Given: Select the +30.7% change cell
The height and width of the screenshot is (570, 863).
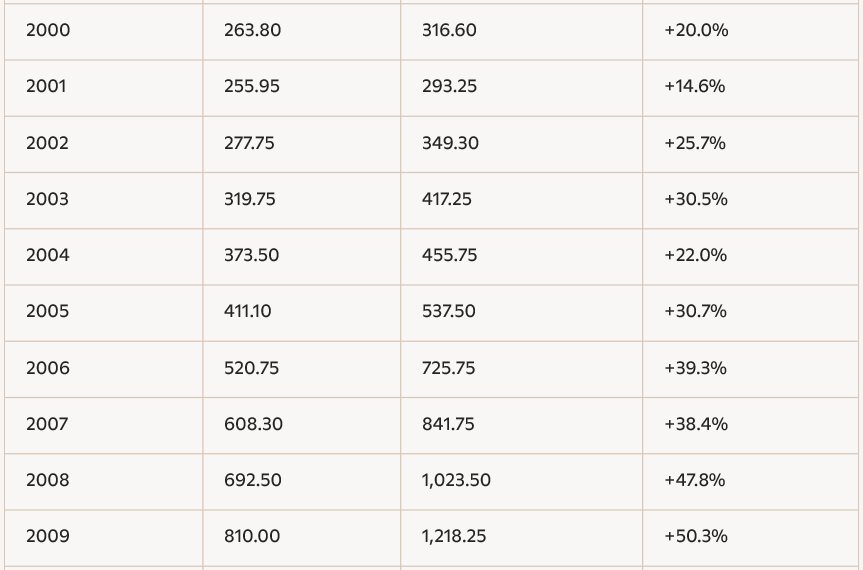Looking at the screenshot, I should tap(695, 311).
